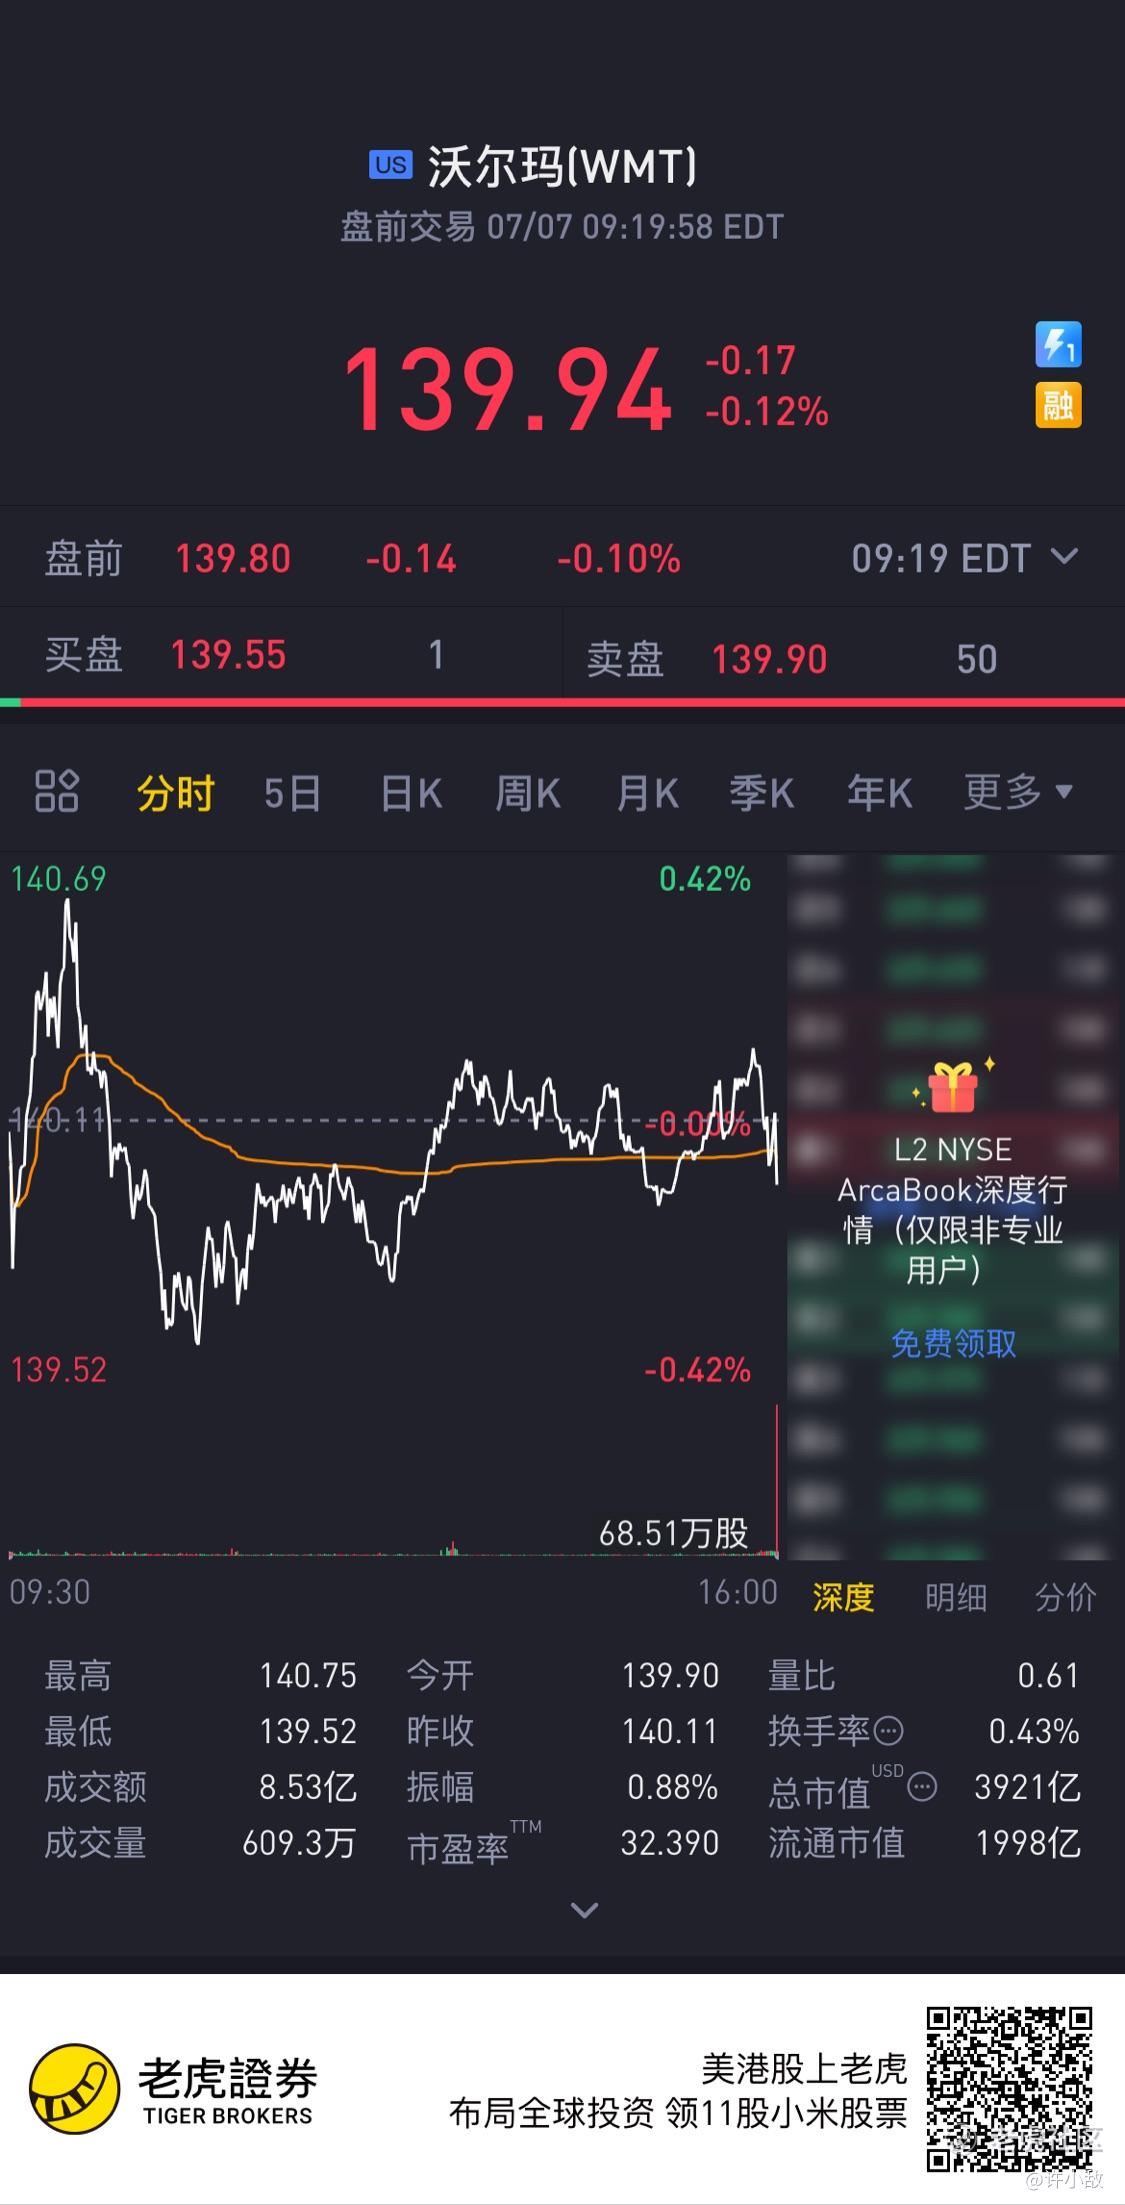Tap the 换手率 value 0.43%

click(1035, 1731)
